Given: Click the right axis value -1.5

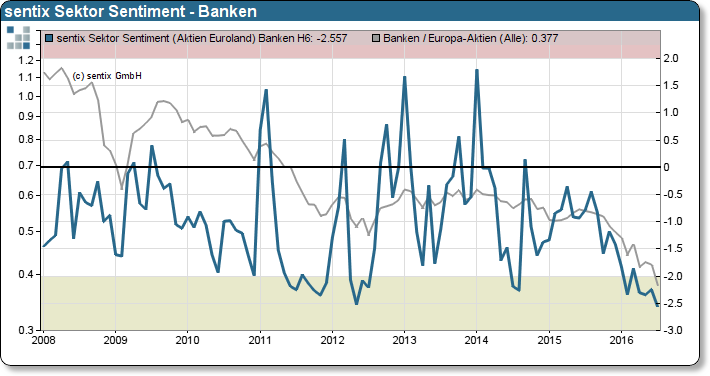Looking at the screenshot, I should [673, 249].
